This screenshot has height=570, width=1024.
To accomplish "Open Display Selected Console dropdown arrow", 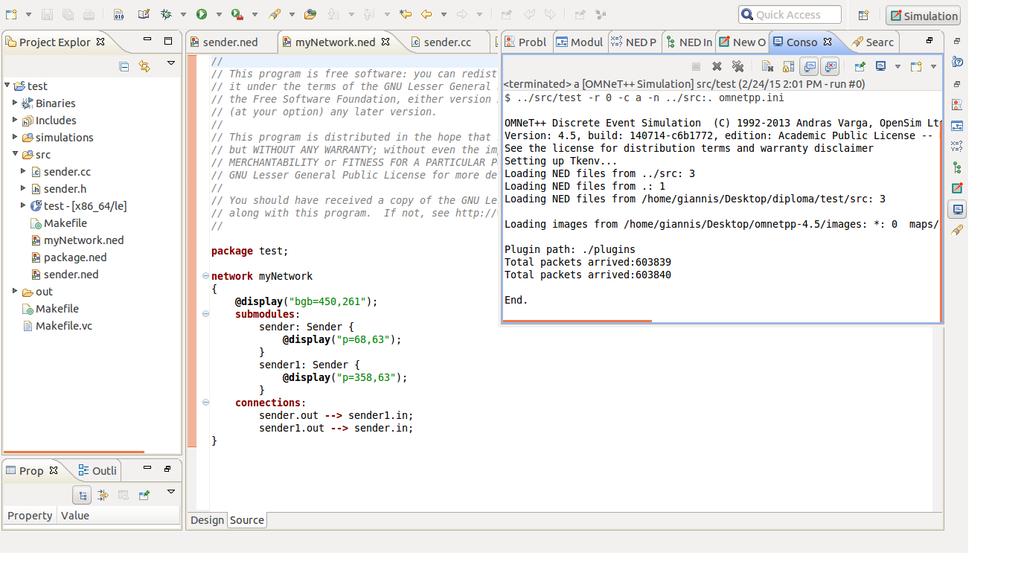I will [897, 66].
